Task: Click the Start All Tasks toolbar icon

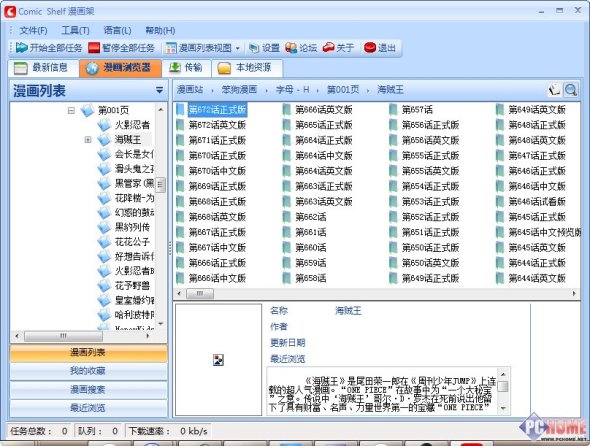Action: click(x=22, y=48)
